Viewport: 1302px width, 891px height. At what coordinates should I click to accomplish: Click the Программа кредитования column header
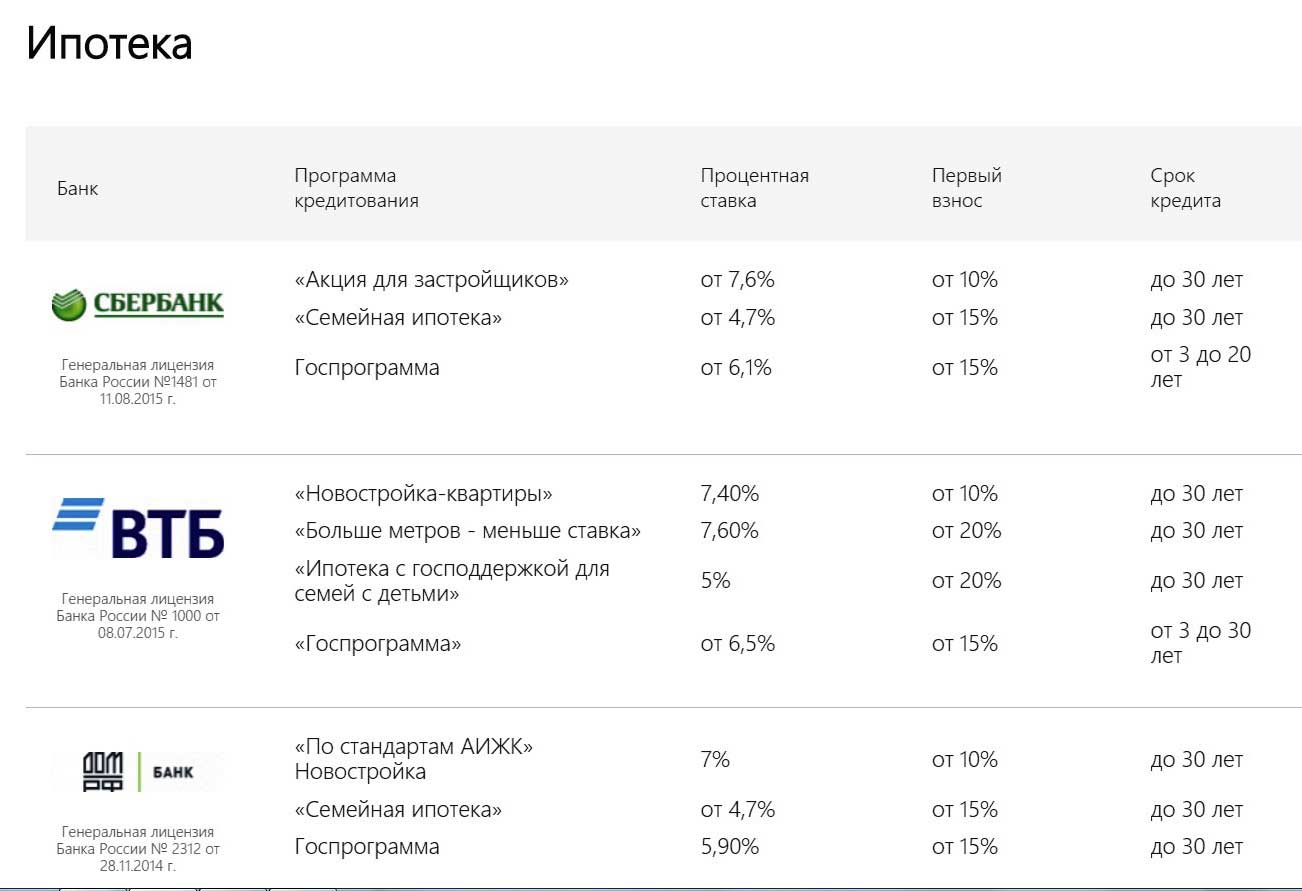[x=356, y=188]
